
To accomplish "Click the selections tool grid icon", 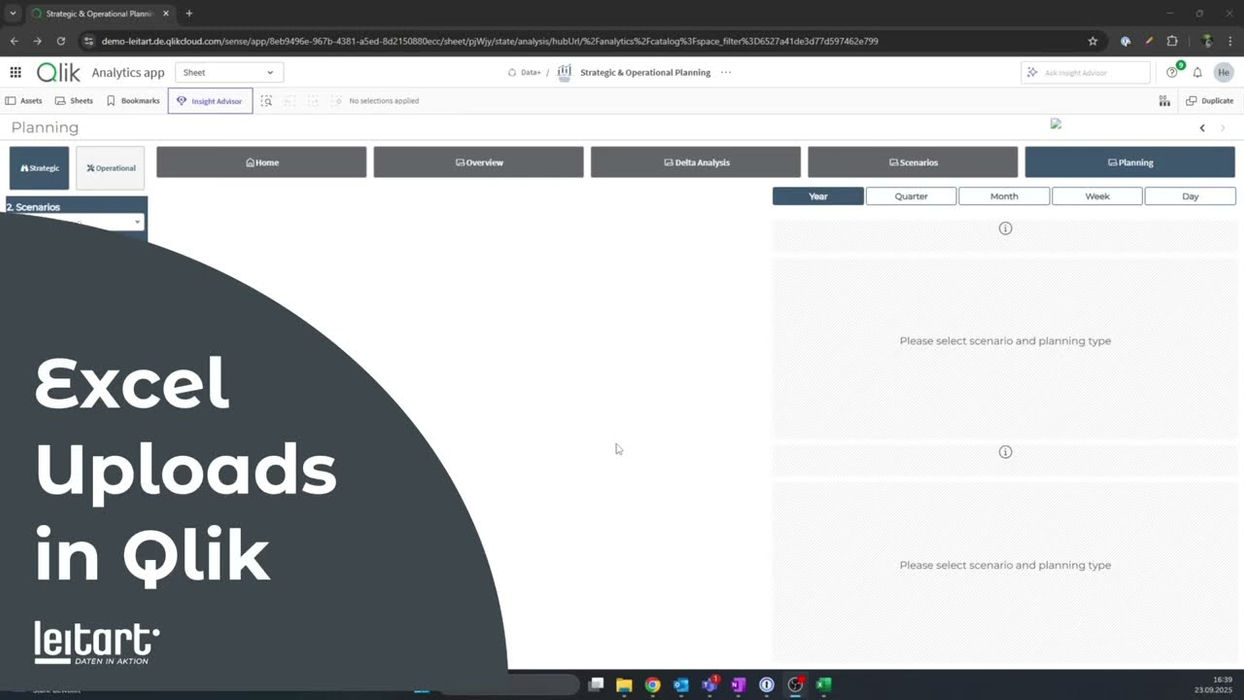I will pyautogui.click(x=1164, y=101).
